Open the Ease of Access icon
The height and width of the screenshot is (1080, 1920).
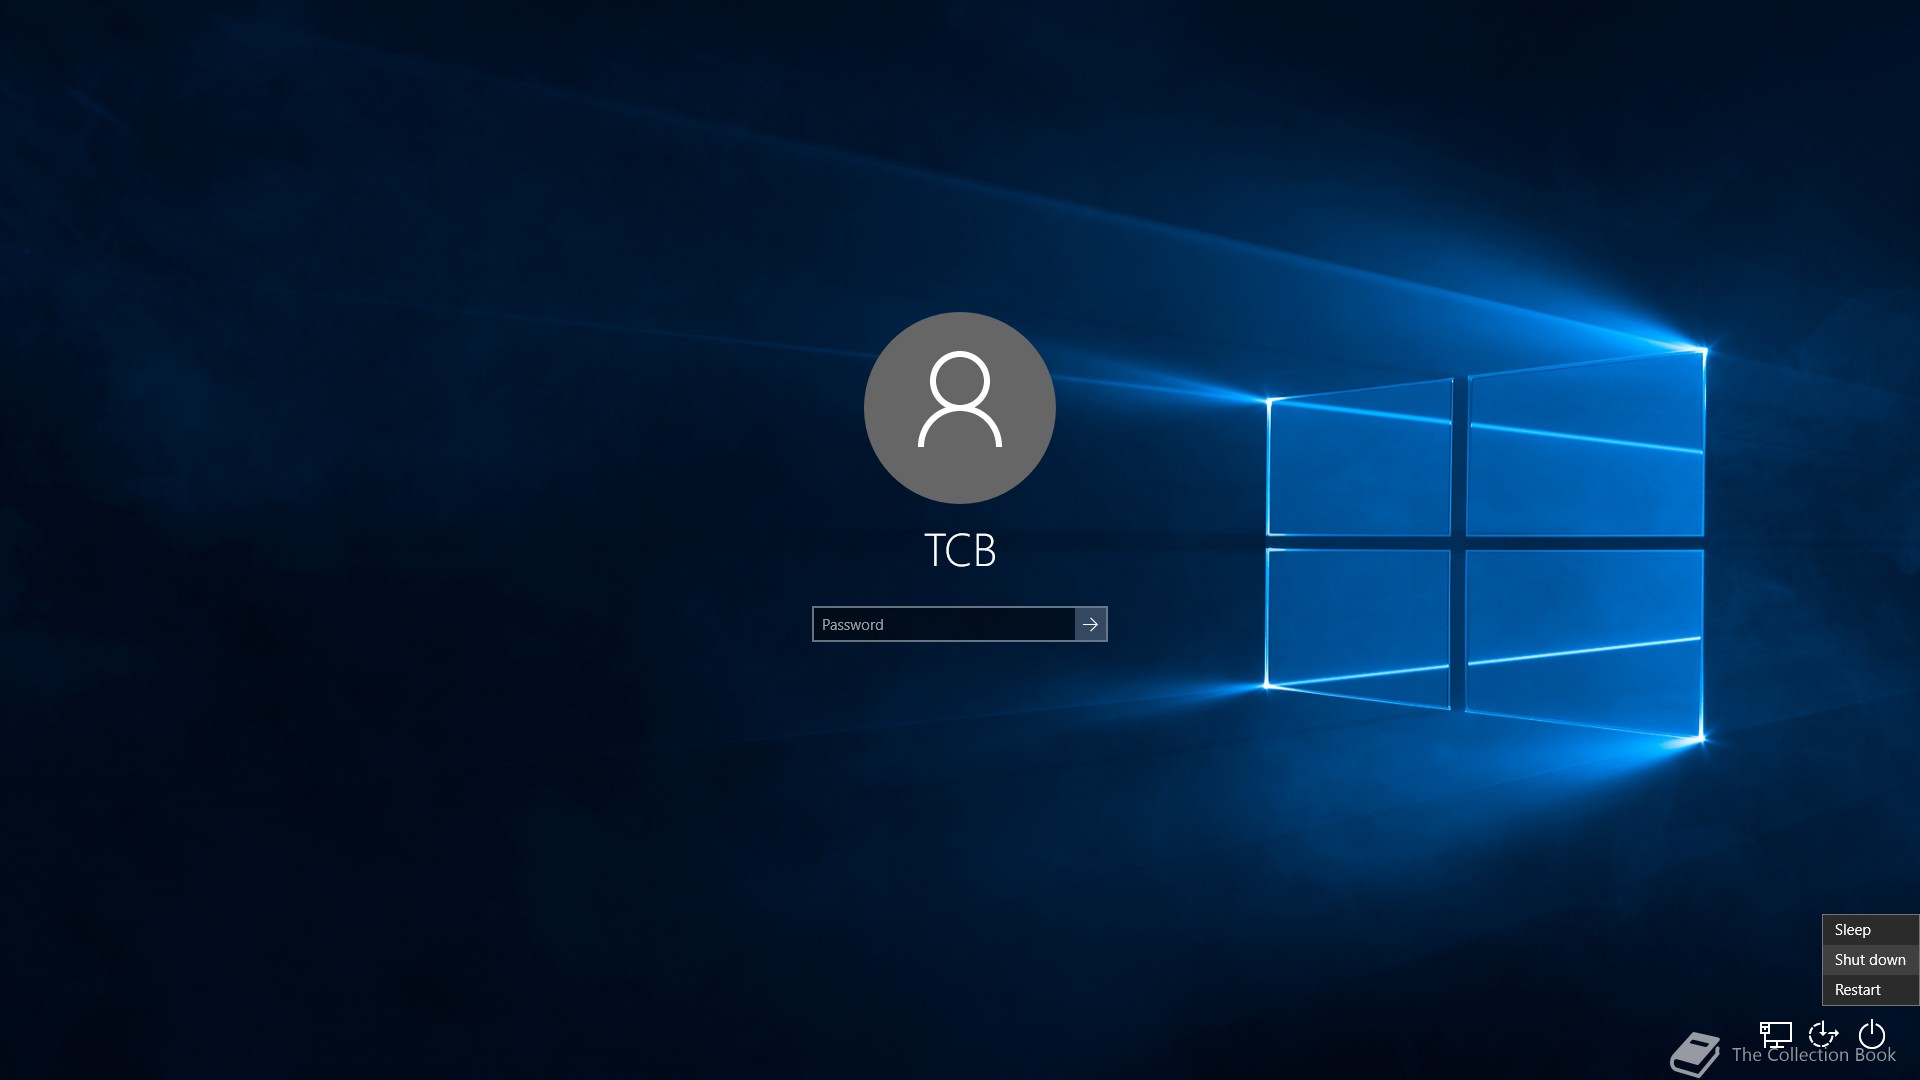[x=1823, y=1034]
